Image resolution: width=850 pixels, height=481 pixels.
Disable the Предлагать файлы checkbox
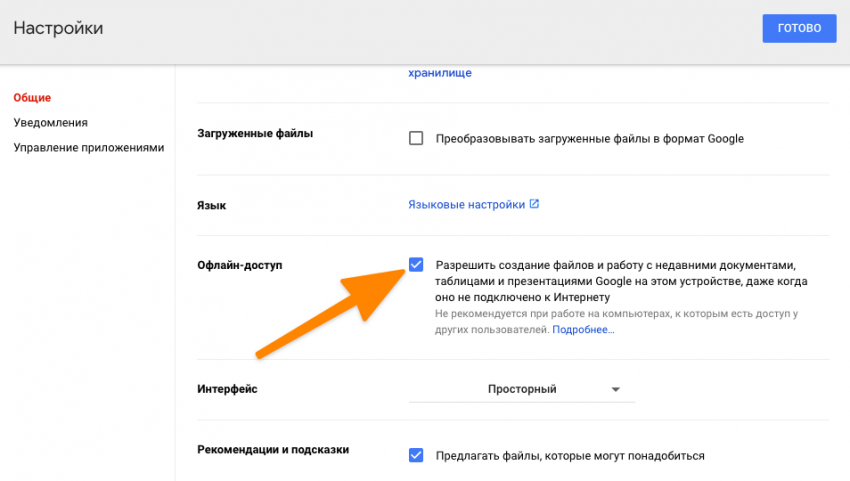pyautogui.click(x=416, y=455)
